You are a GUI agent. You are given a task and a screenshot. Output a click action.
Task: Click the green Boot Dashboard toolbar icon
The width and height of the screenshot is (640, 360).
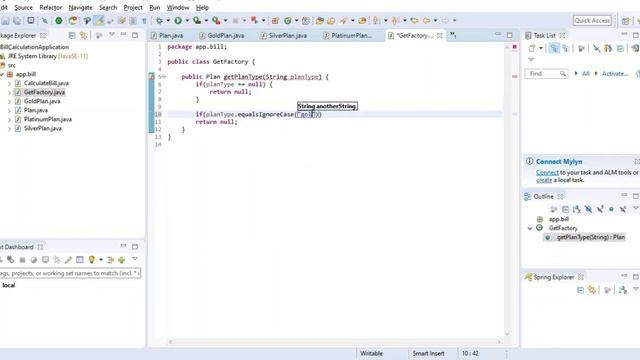59,20
